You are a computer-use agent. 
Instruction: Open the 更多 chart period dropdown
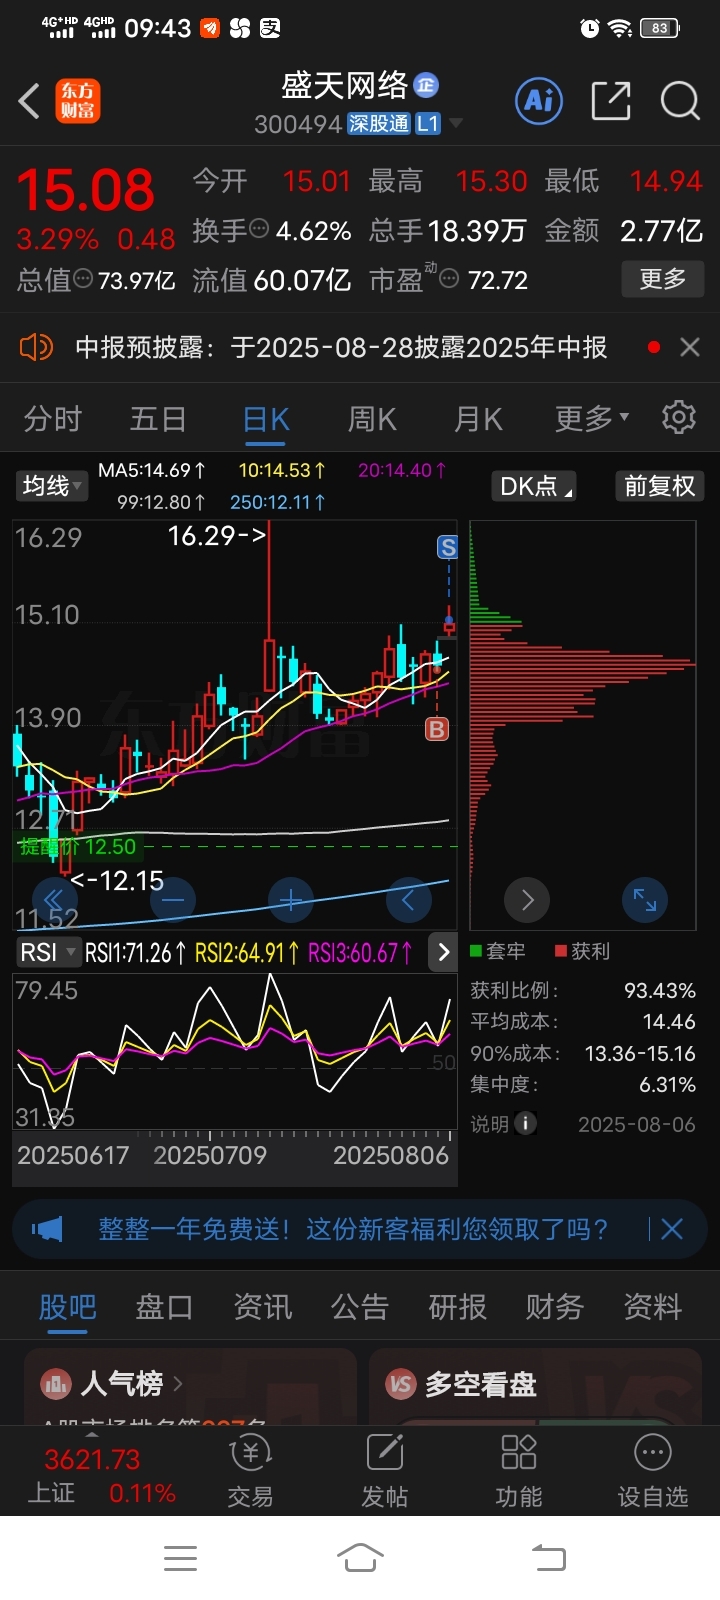(592, 418)
